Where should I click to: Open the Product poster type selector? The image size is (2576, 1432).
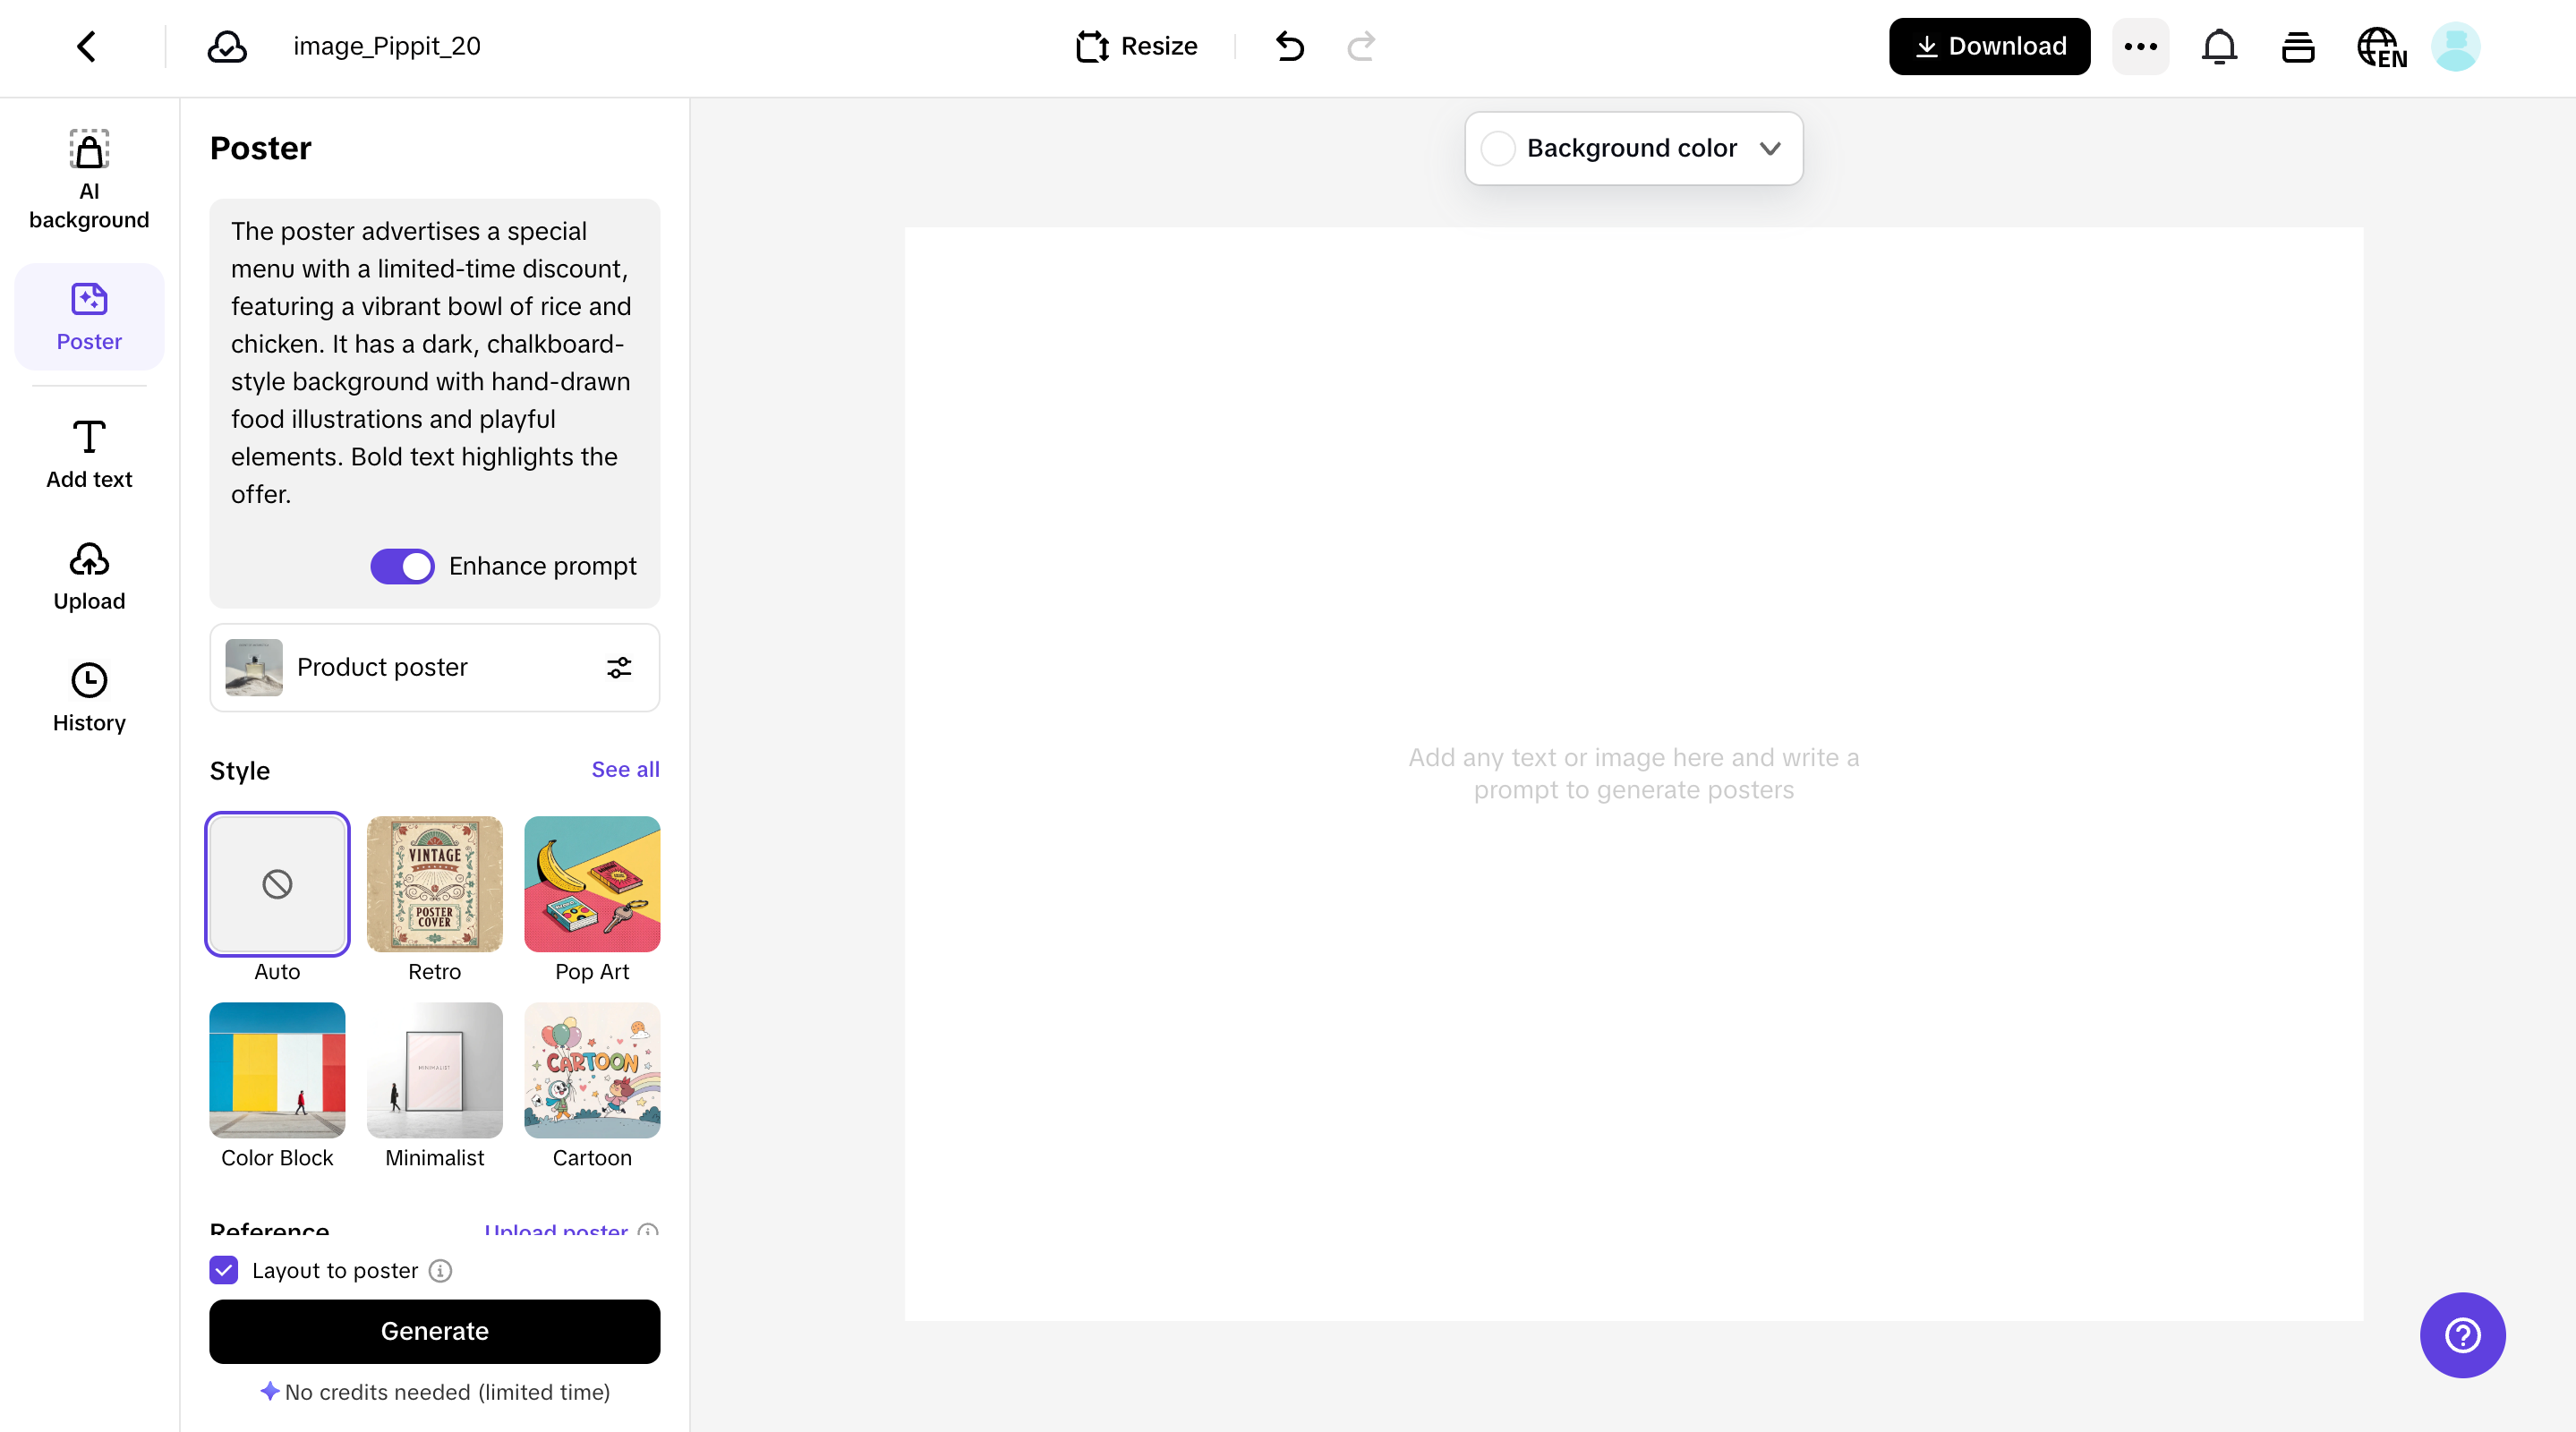coord(434,667)
